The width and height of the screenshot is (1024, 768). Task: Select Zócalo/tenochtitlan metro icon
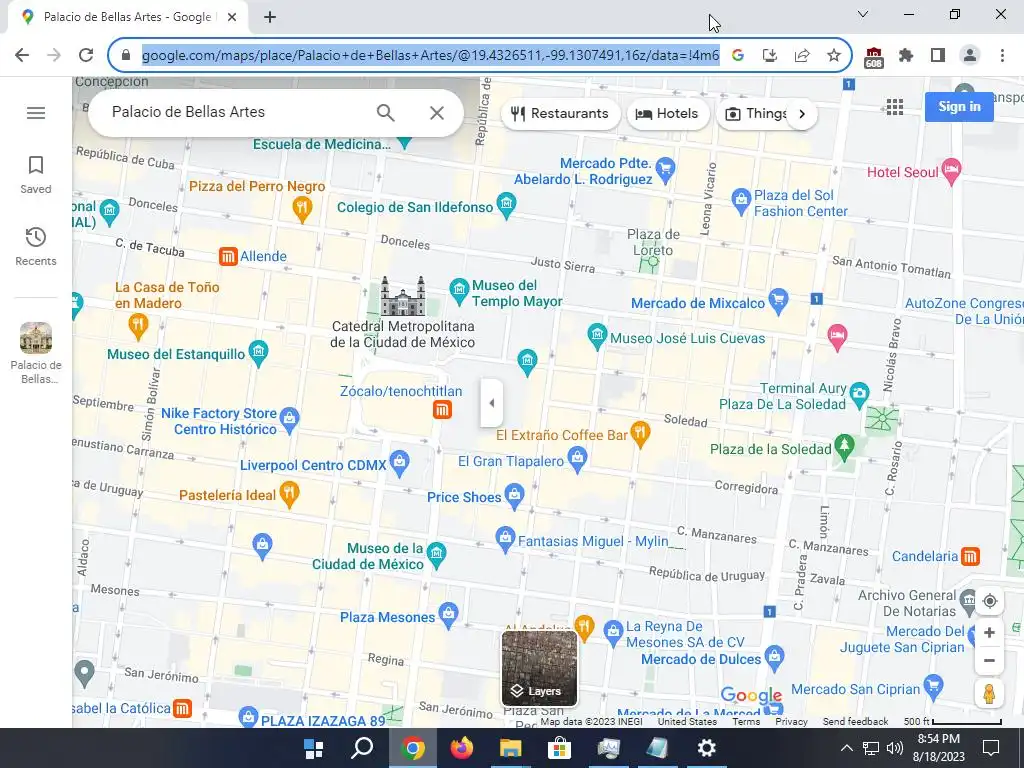pos(442,410)
